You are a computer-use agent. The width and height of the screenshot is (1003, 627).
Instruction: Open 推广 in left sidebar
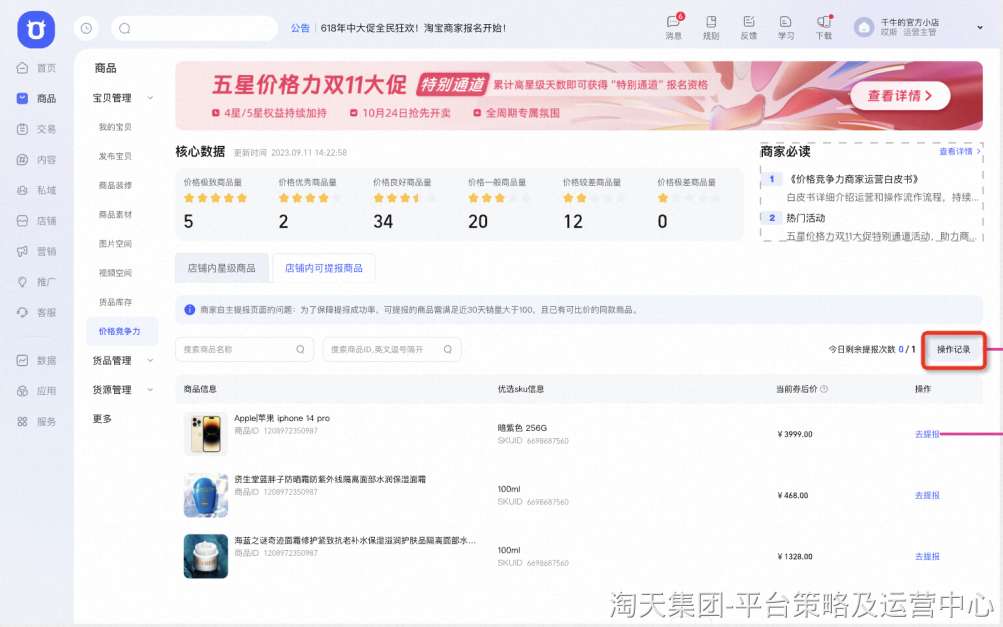click(37, 282)
